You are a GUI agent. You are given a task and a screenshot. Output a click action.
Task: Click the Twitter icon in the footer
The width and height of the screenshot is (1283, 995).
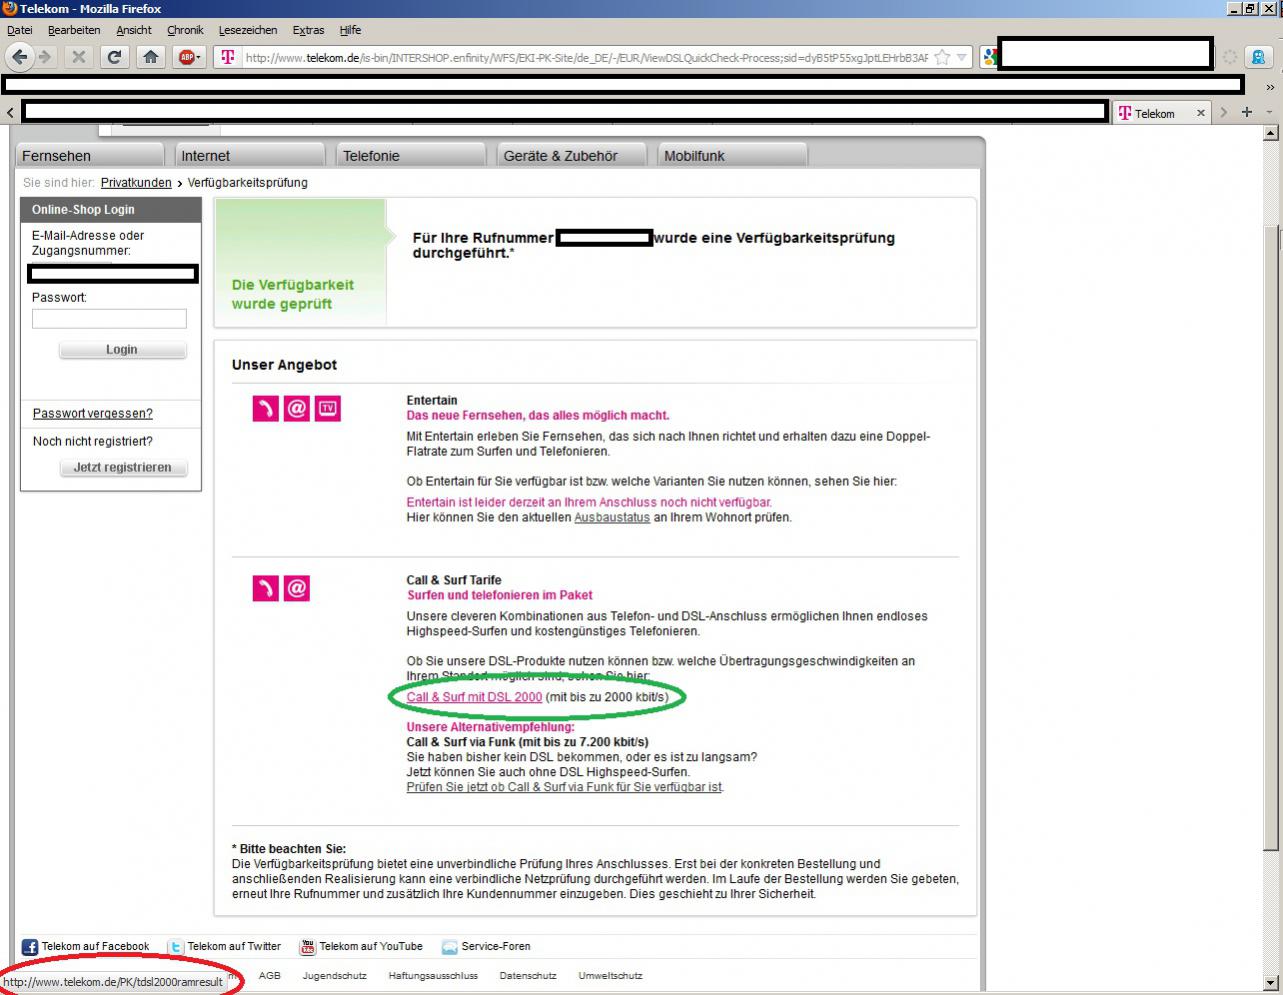click(176, 947)
